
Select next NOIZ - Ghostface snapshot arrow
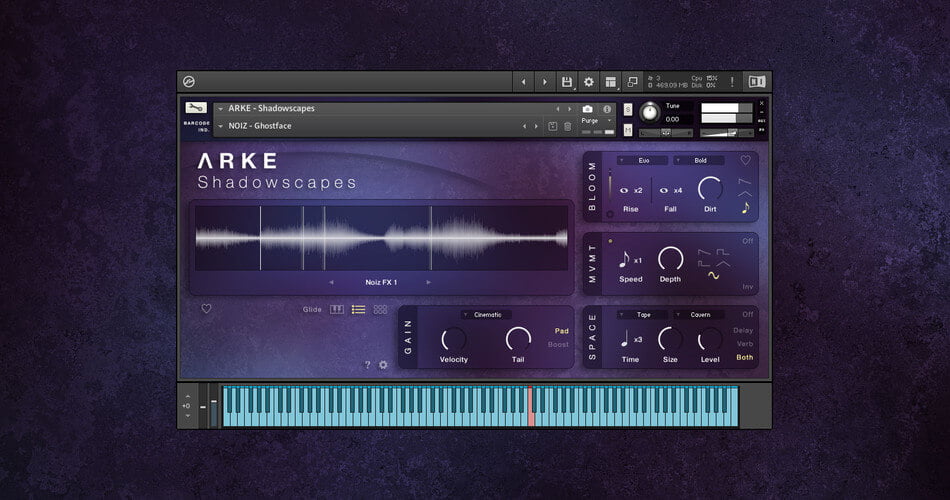(536, 126)
